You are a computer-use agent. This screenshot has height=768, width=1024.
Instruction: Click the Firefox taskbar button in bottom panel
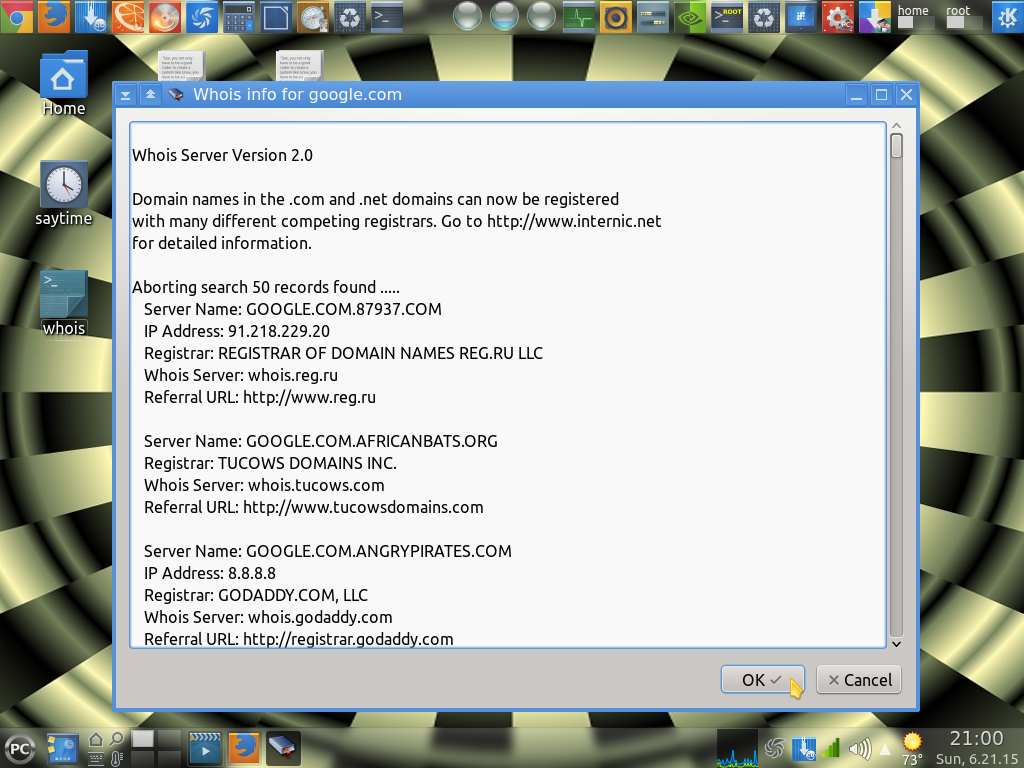coord(243,748)
